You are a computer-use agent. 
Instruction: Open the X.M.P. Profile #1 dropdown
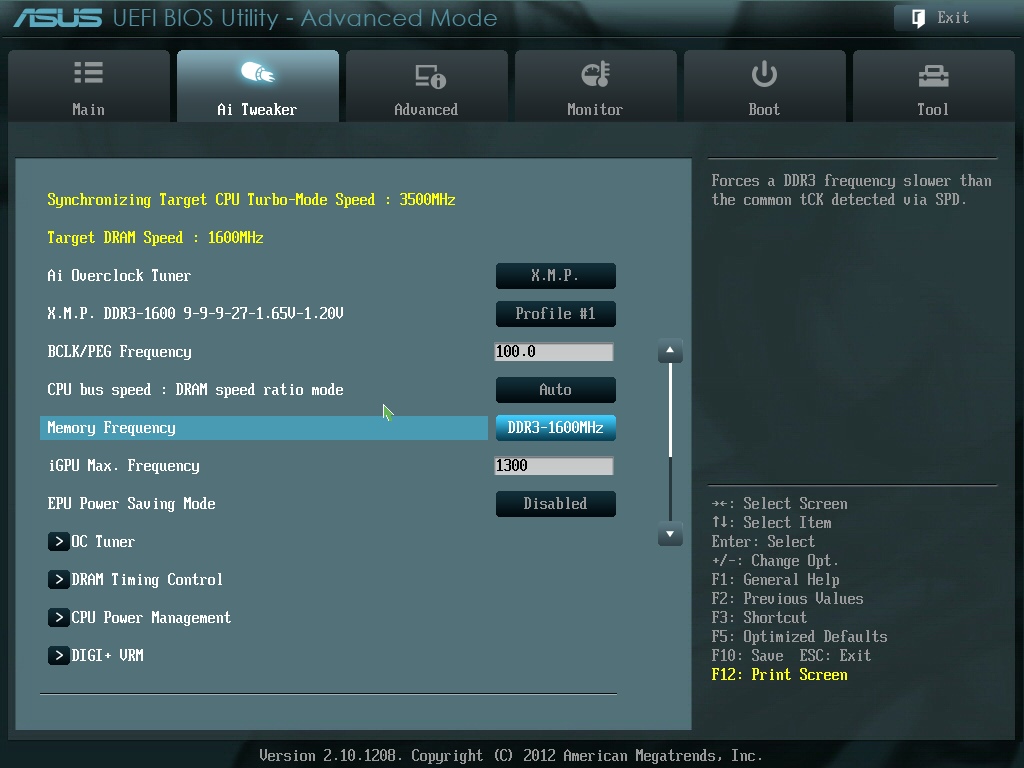pyautogui.click(x=556, y=313)
